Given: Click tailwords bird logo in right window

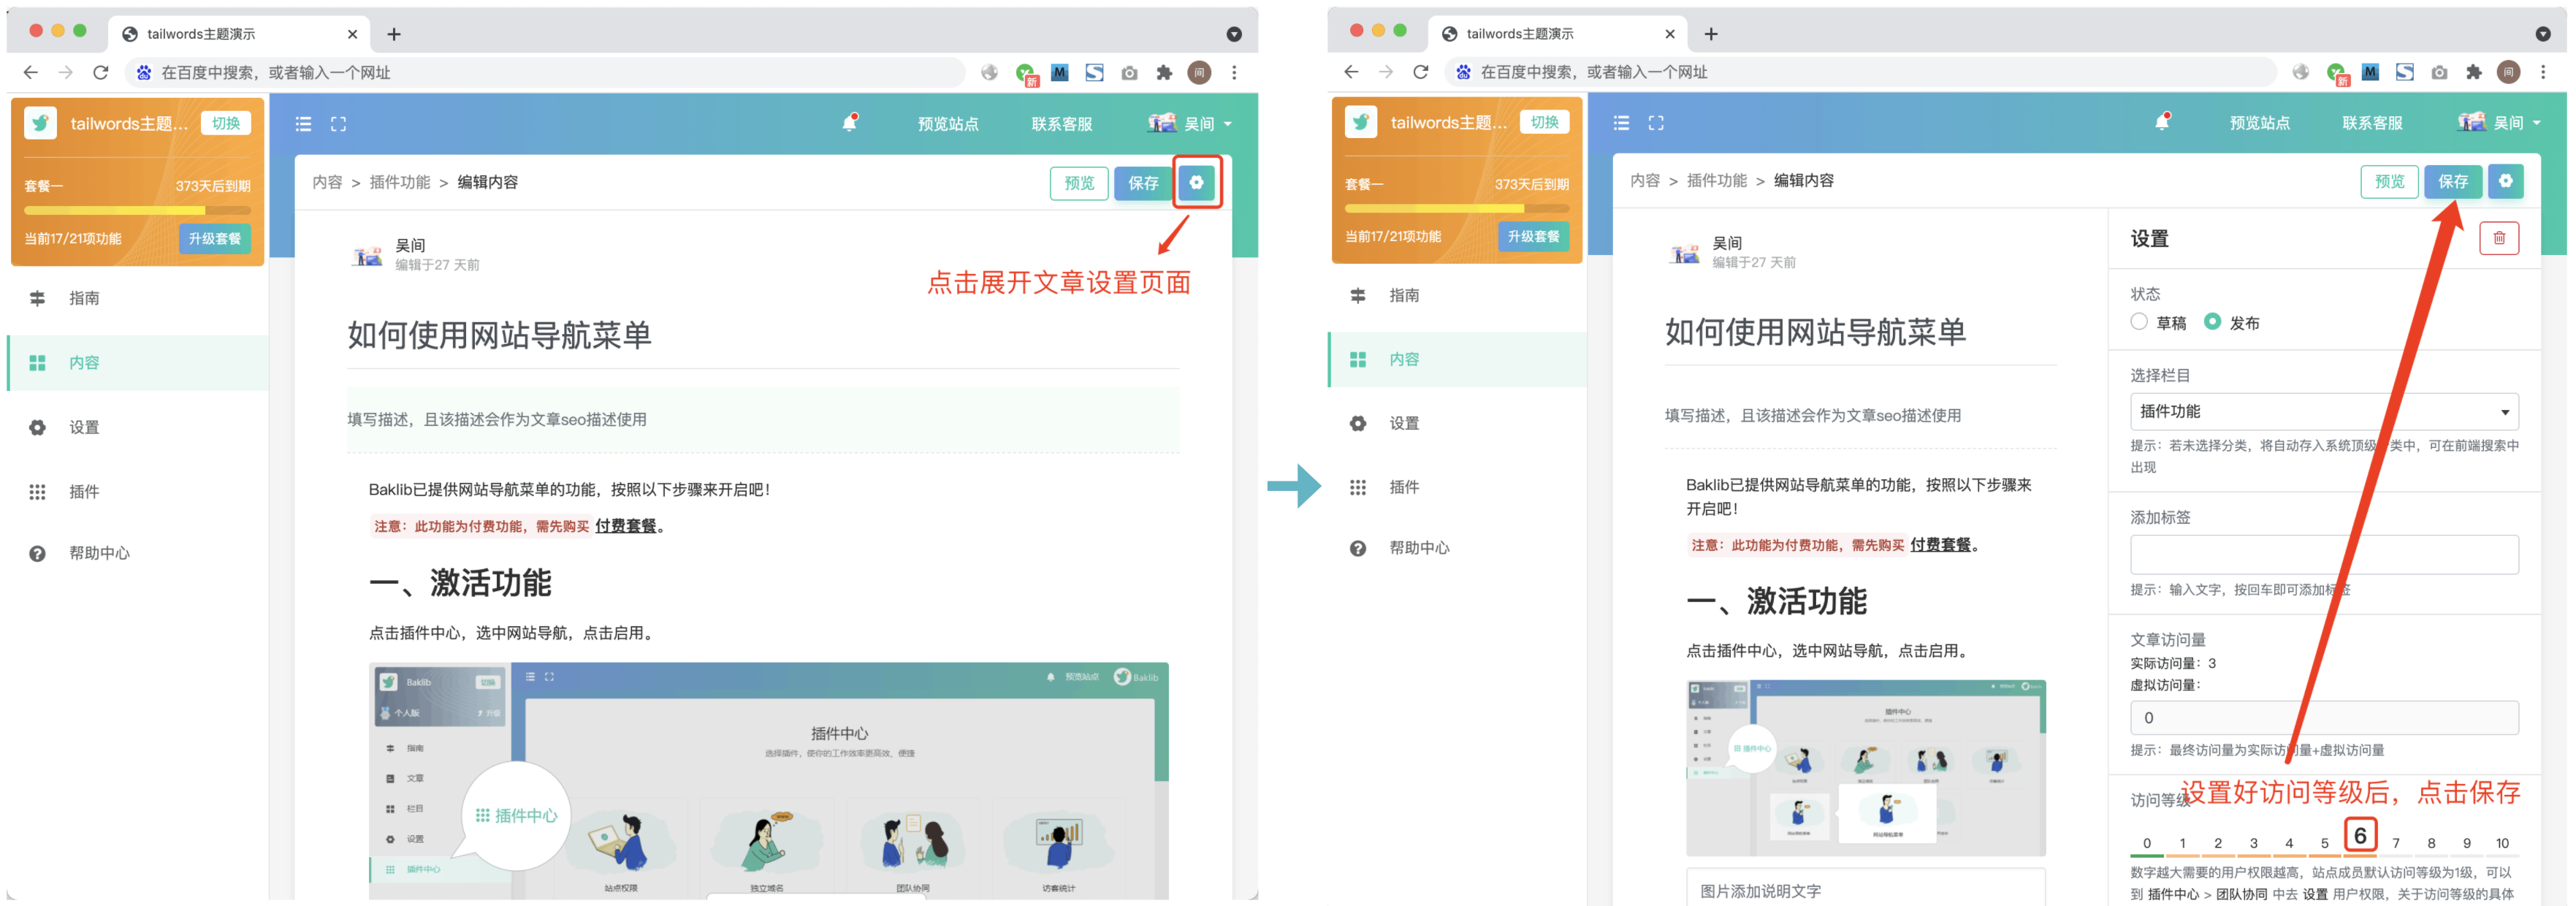Looking at the screenshot, I should tap(1360, 122).
